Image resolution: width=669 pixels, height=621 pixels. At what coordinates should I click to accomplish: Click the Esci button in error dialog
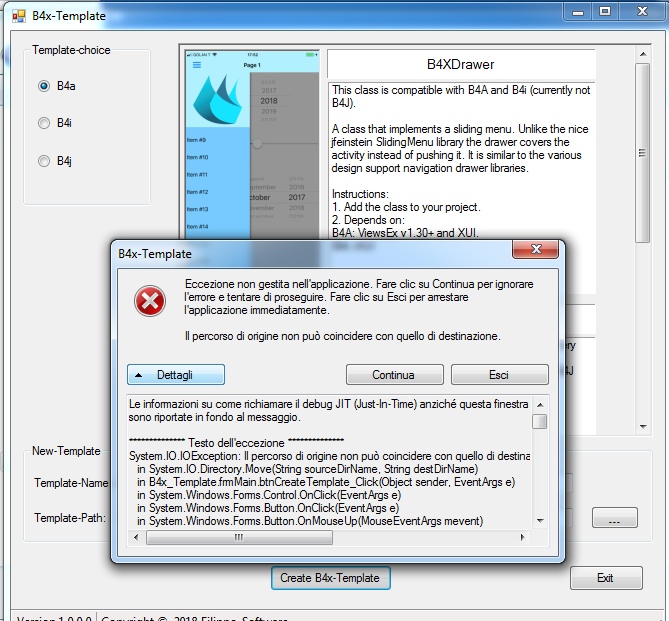click(x=500, y=375)
